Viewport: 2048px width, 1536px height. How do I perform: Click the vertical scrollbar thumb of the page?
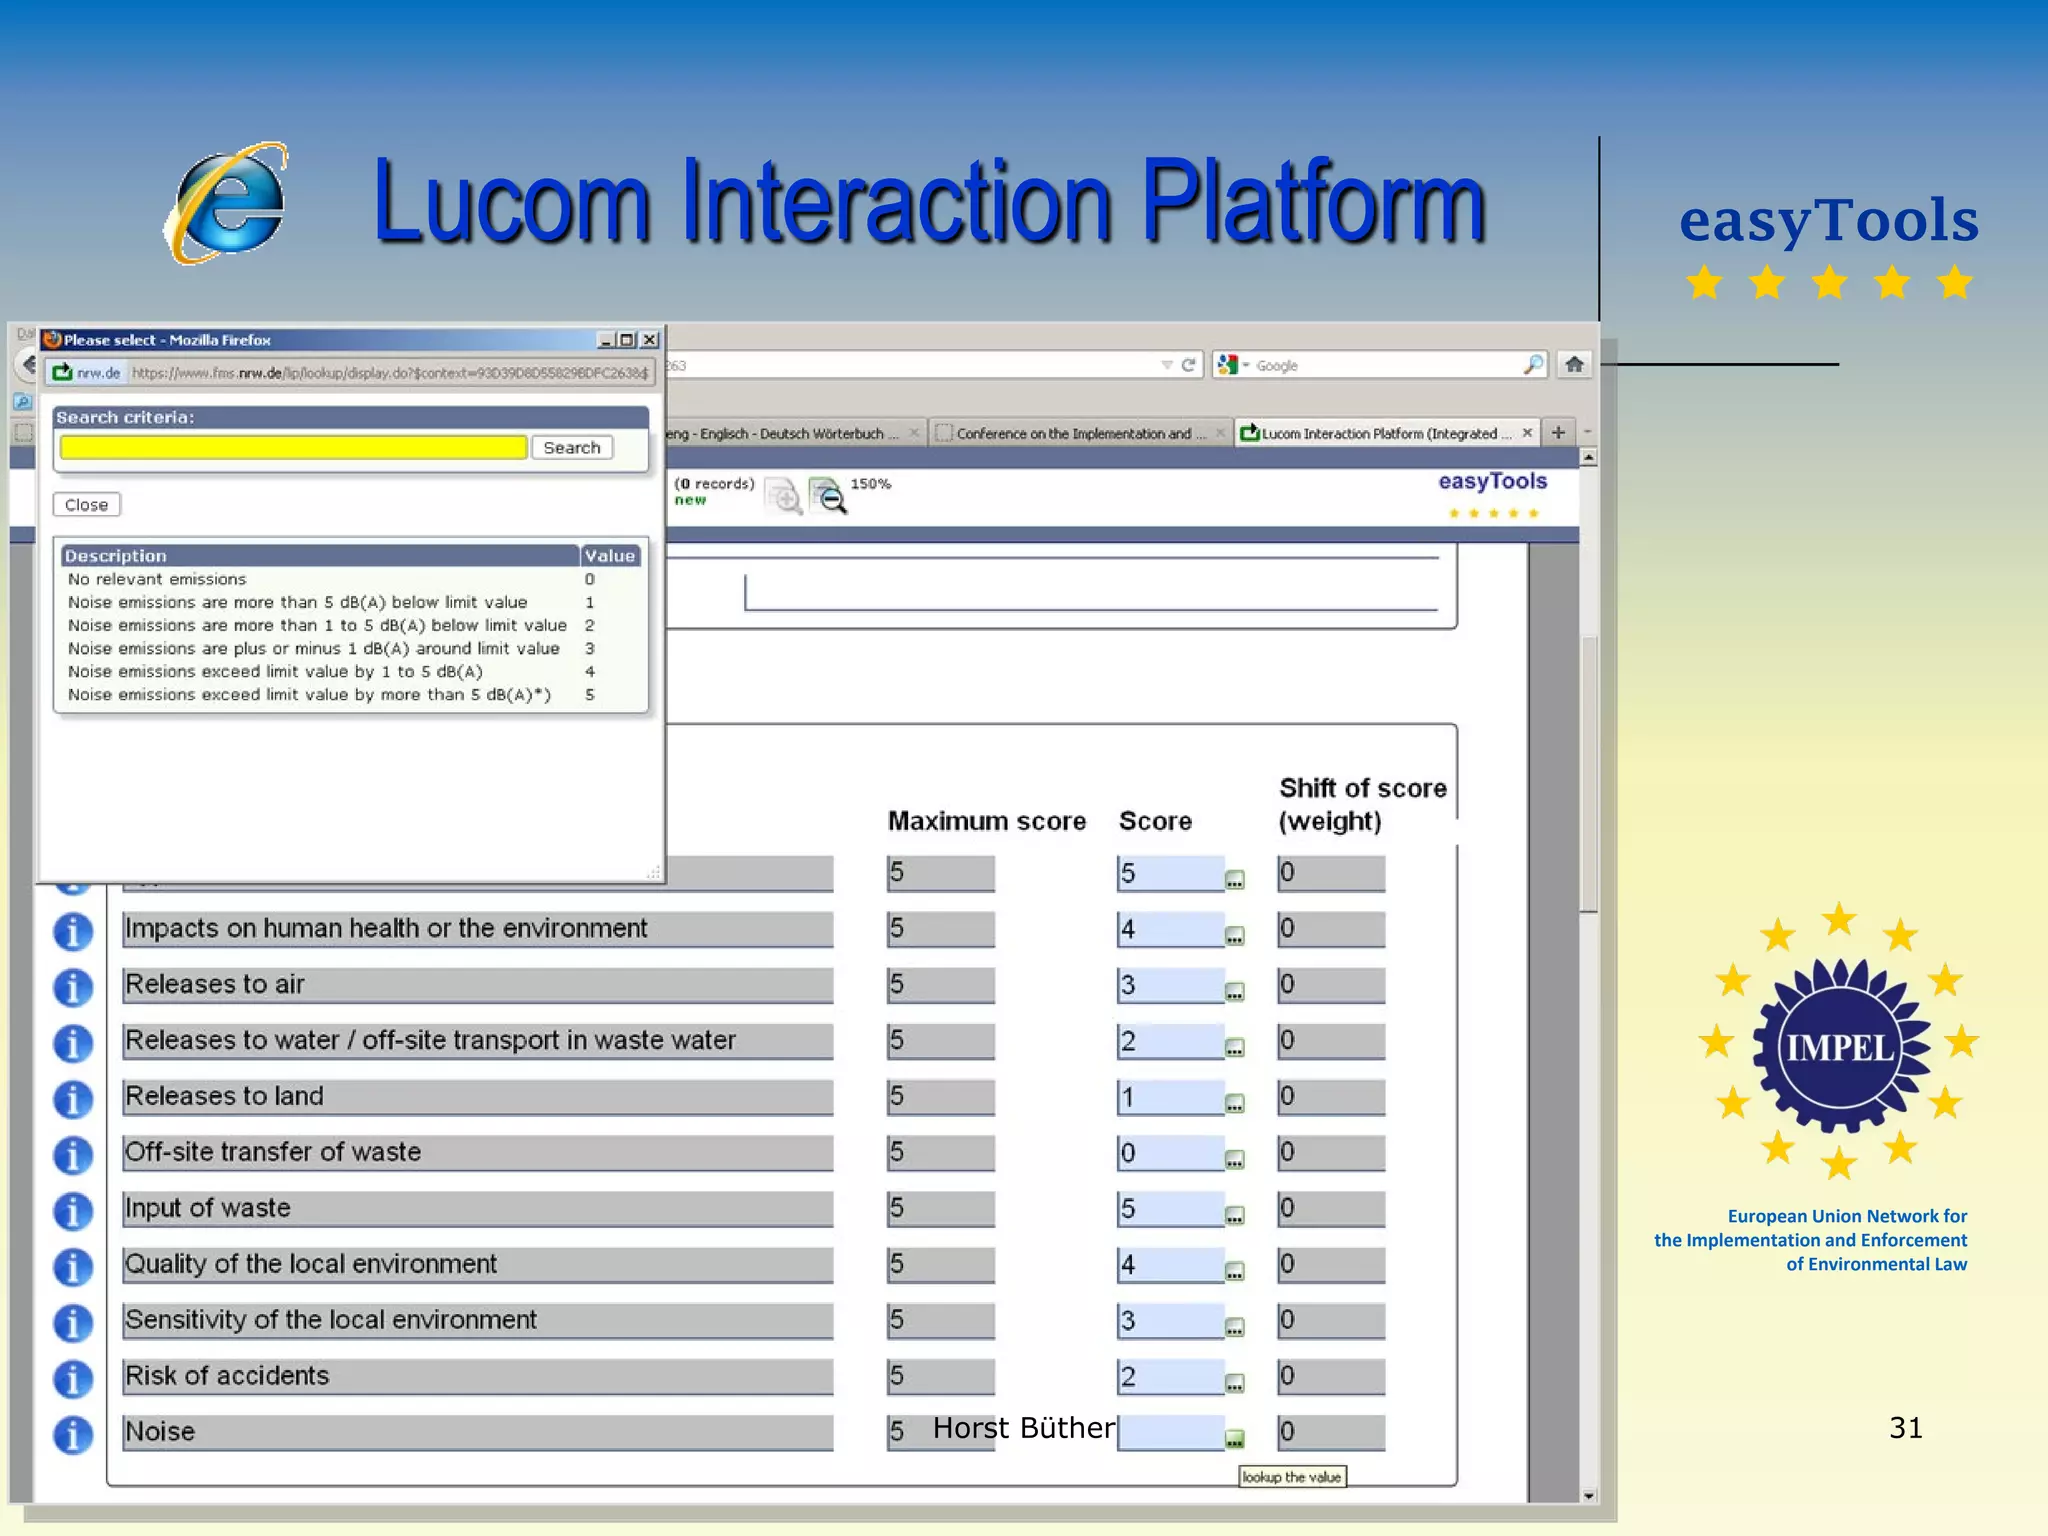[x=1588, y=772]
